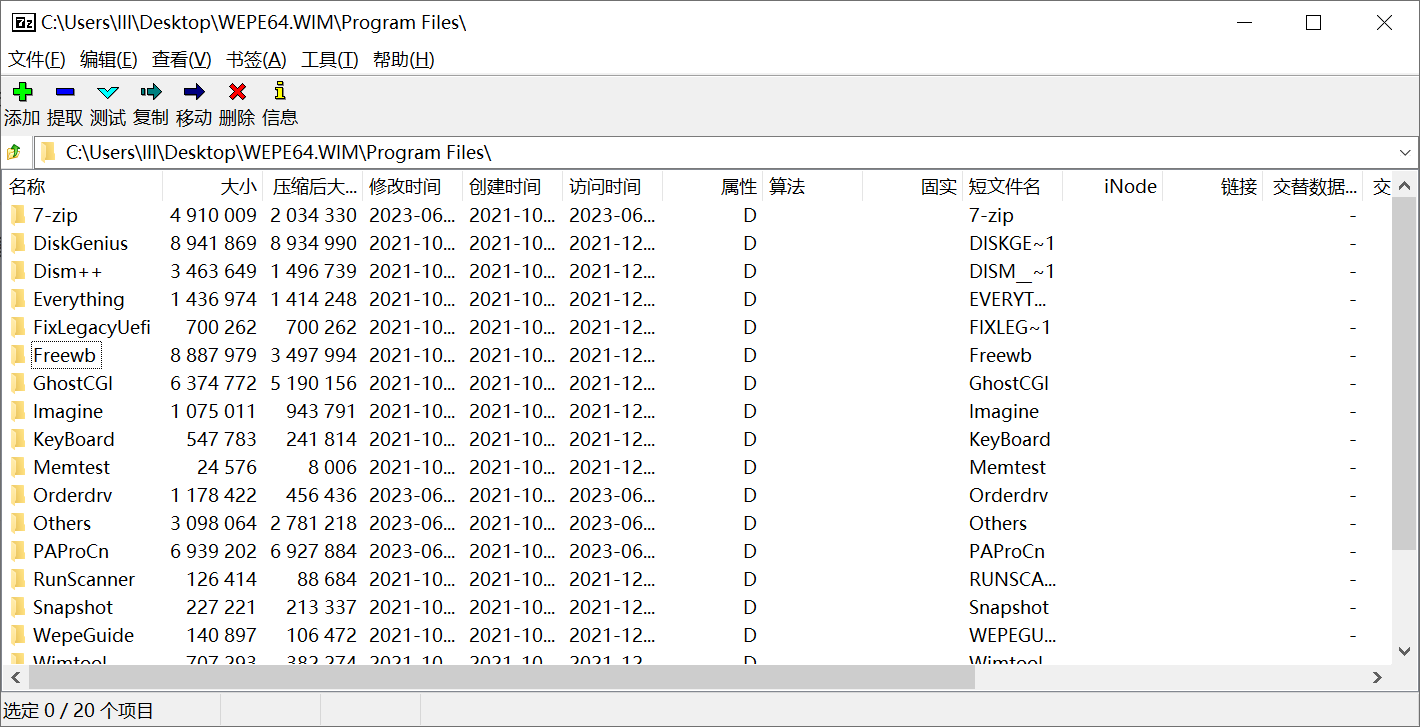The width and height of the screenshot is (1420, 727).
Task: Click the yellow Info (信息) icon
Action: coord(280,92)
